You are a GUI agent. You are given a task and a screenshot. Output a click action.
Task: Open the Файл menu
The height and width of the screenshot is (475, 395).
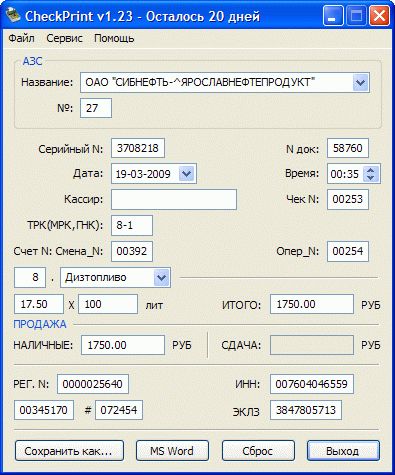(x=21, y=38)
